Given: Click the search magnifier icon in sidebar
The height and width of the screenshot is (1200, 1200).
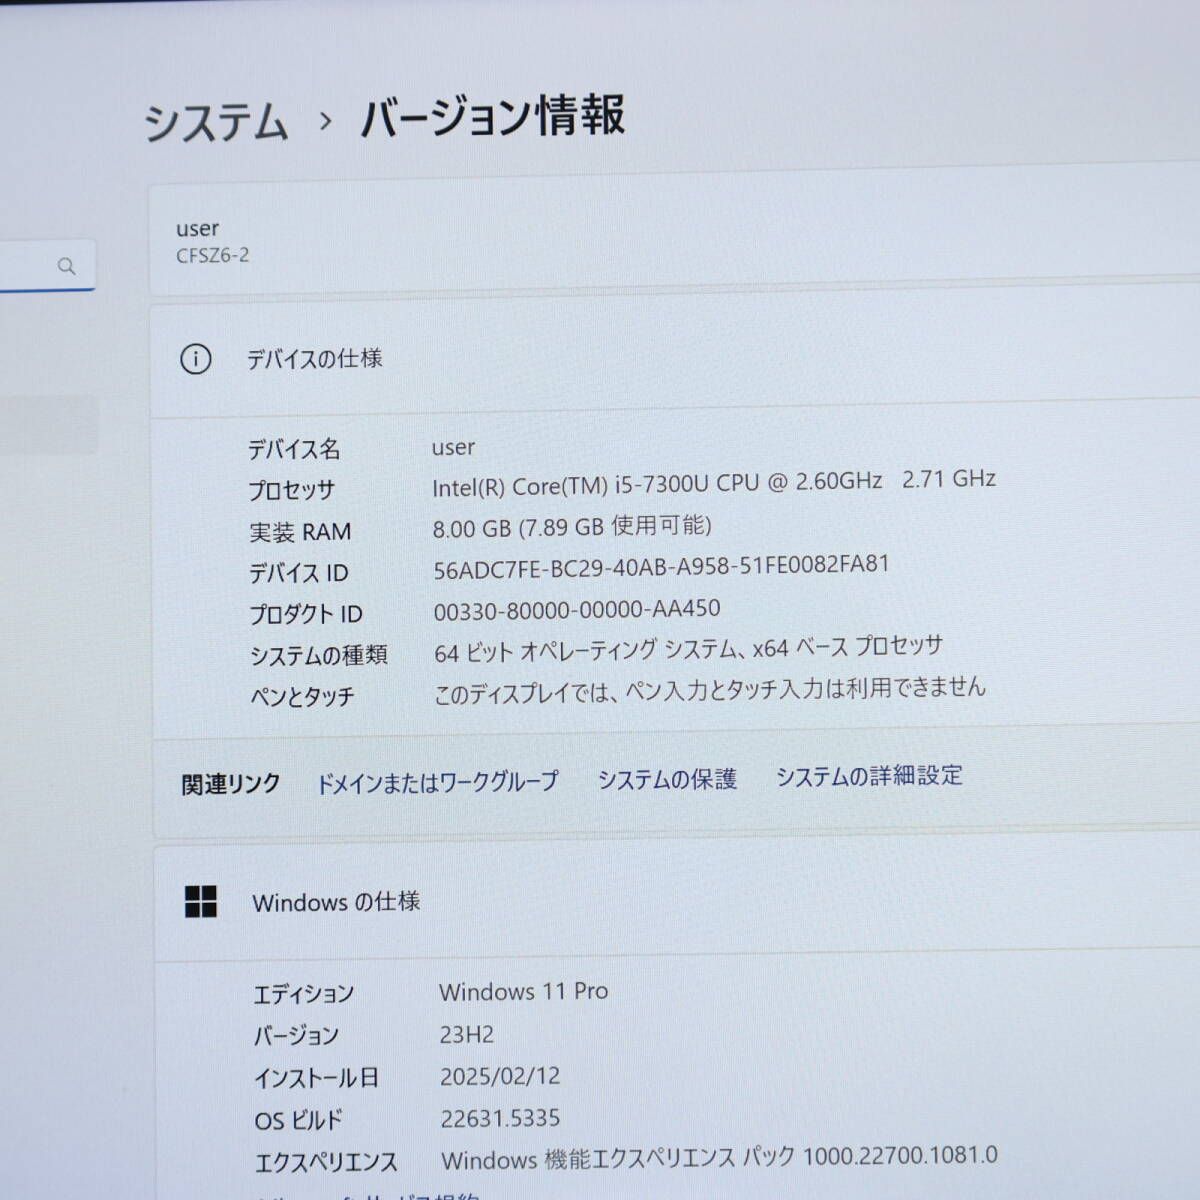Looking at the screenshot, I should point(66,266).
